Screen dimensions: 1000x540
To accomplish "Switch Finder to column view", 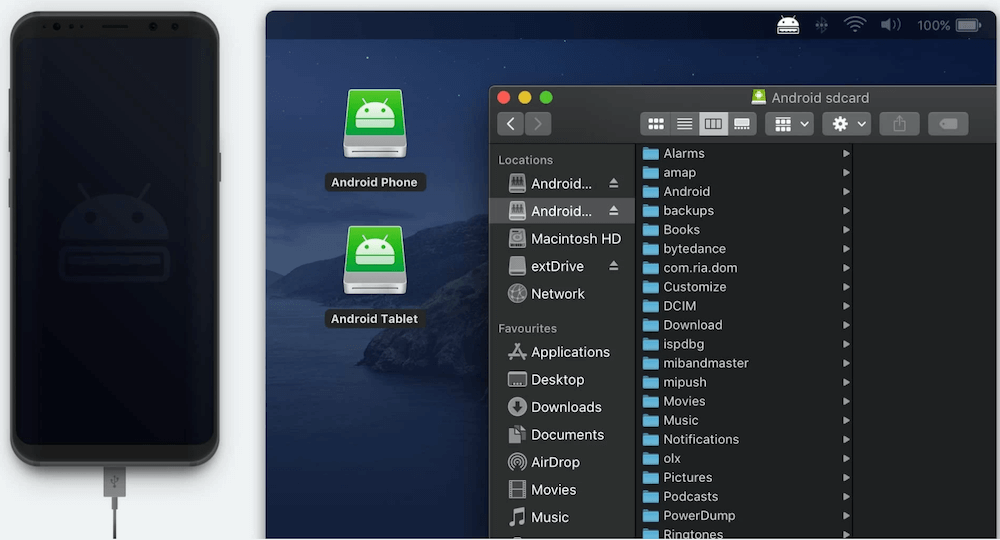I will pos(713,124).
